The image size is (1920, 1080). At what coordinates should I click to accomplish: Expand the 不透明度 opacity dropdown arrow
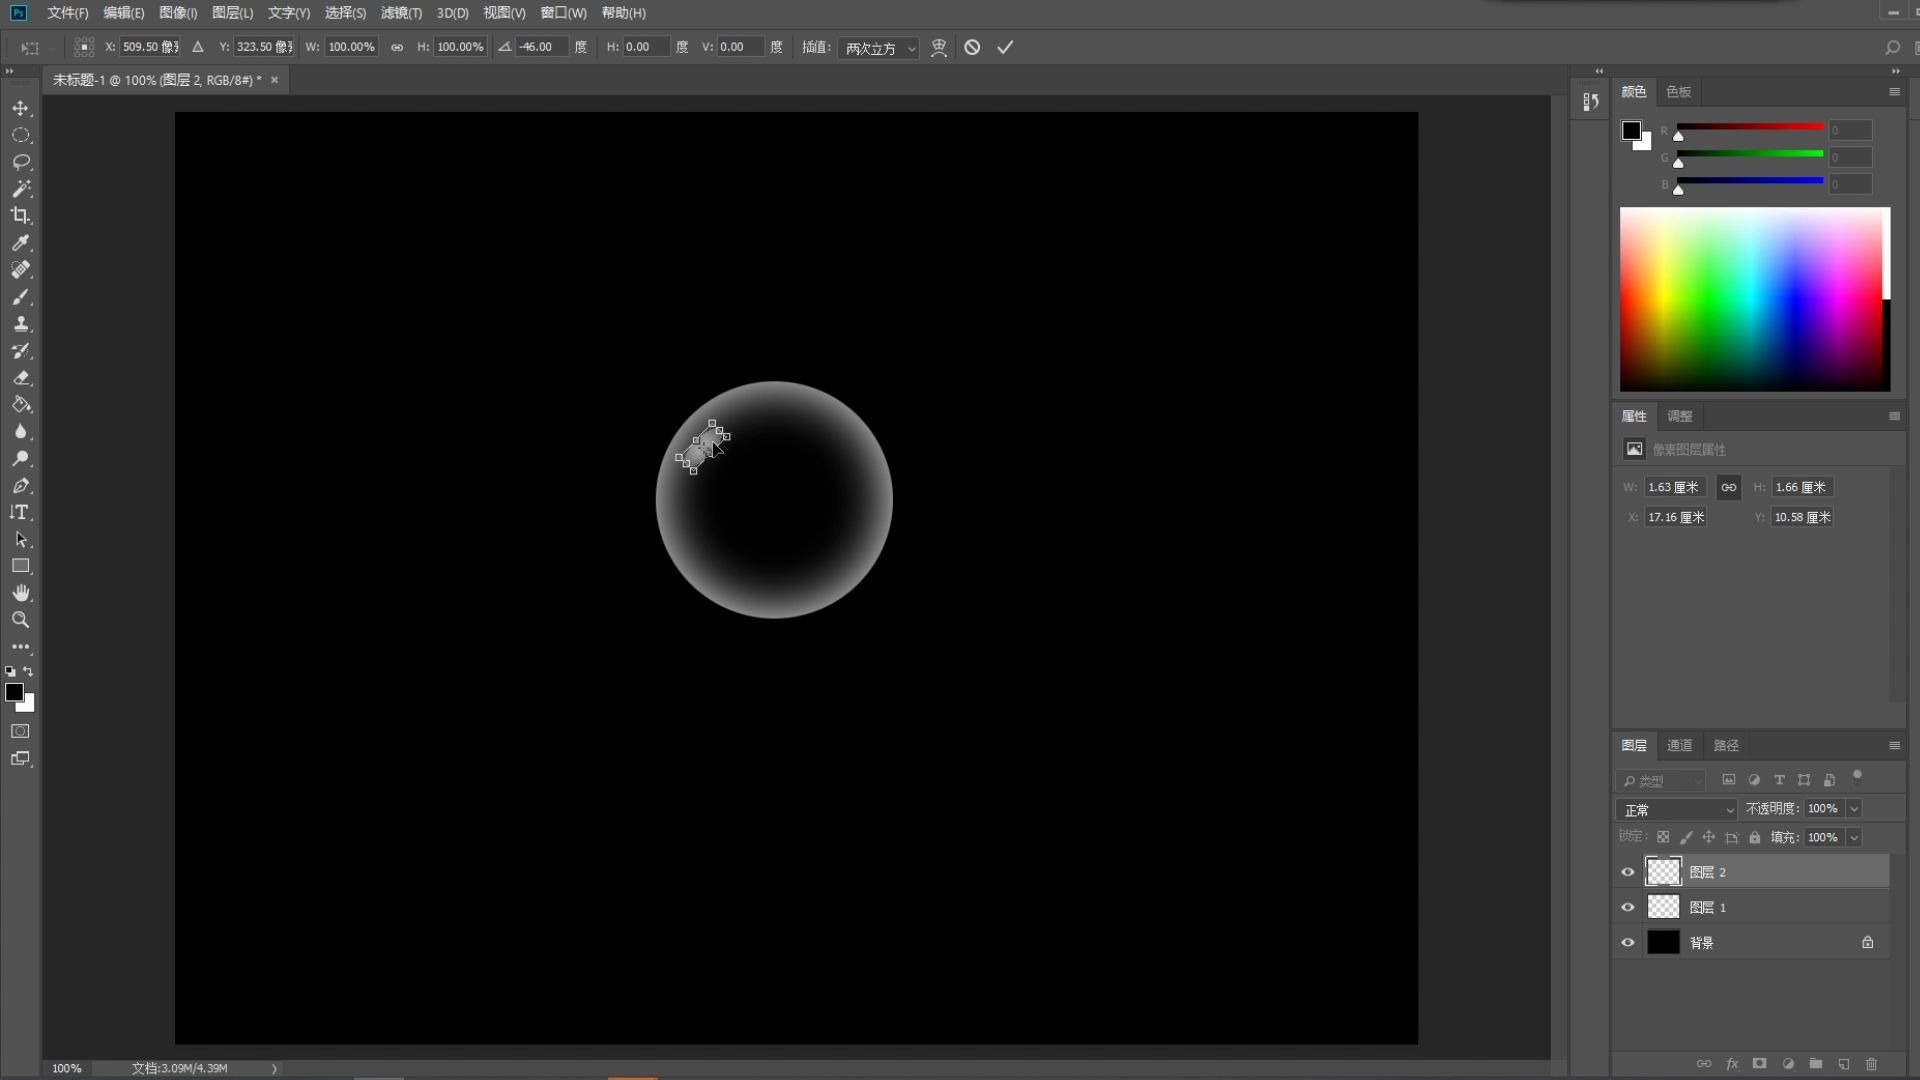coord(1854,809)
